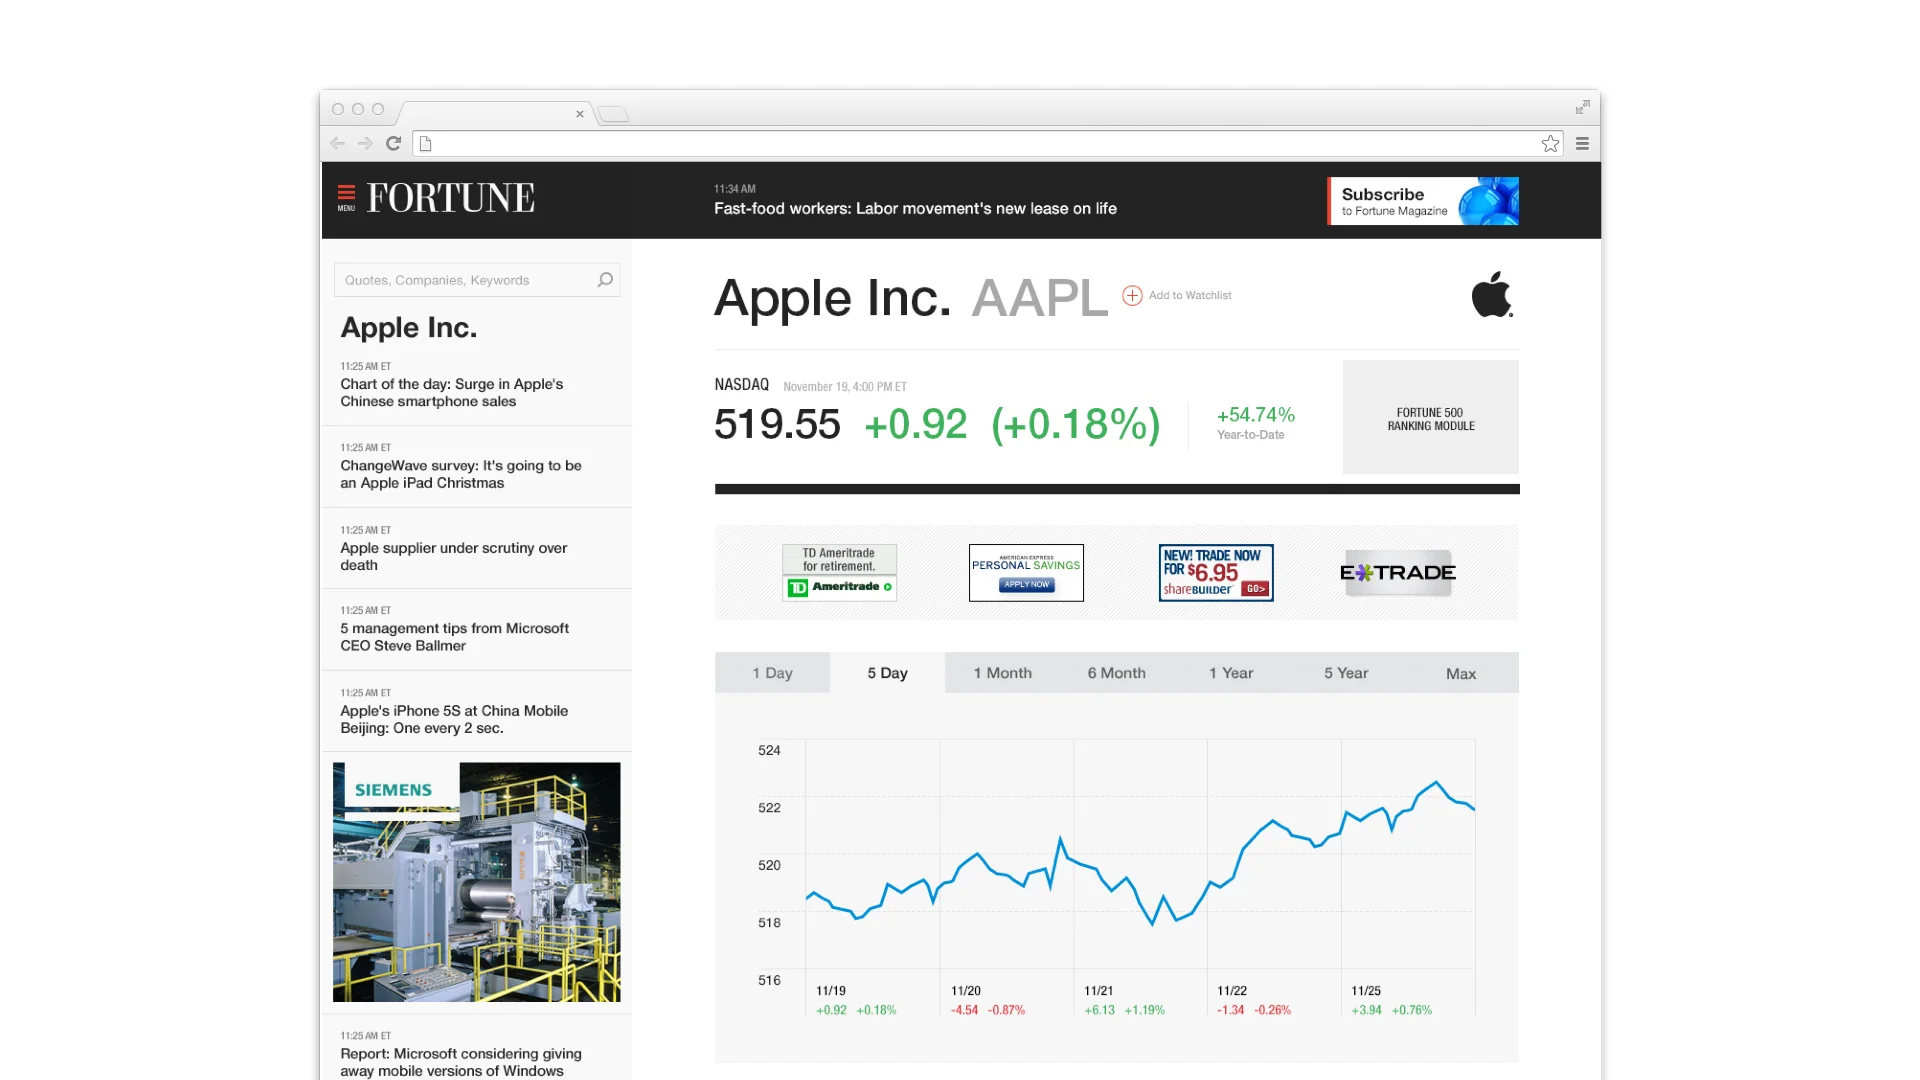Click the search magnifier icon
This screenshot has width=1920, height=1080.
pos(605,280)
